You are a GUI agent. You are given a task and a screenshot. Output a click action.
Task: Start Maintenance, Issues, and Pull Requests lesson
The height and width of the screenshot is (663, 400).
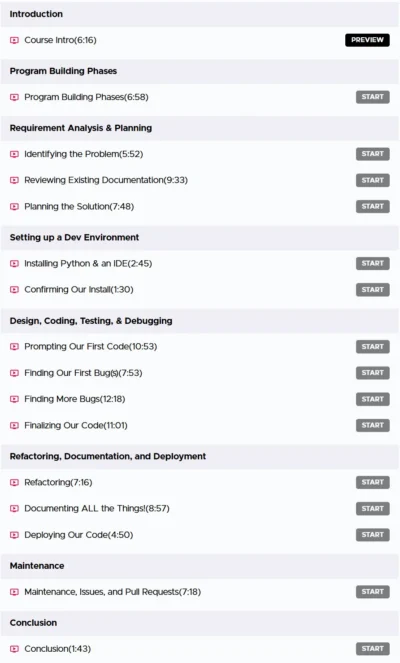point(373,592)
